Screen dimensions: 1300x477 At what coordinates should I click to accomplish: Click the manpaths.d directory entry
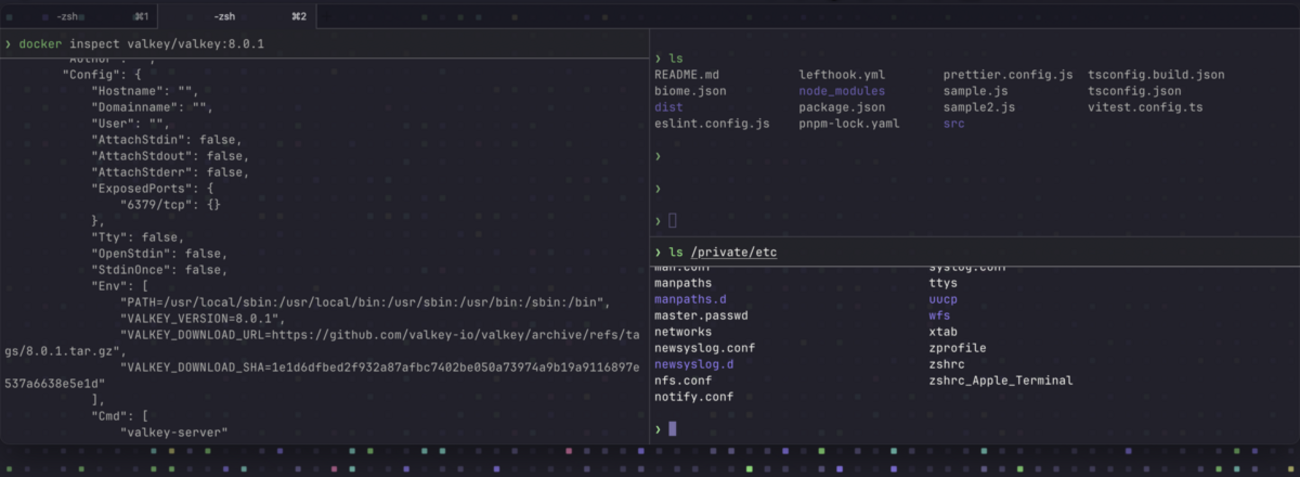click(690, 299)
